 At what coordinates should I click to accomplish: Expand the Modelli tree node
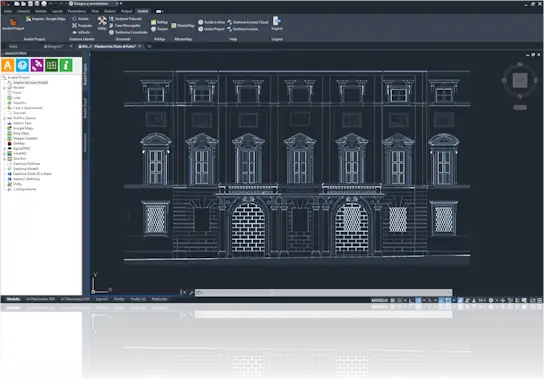point(5,88)
